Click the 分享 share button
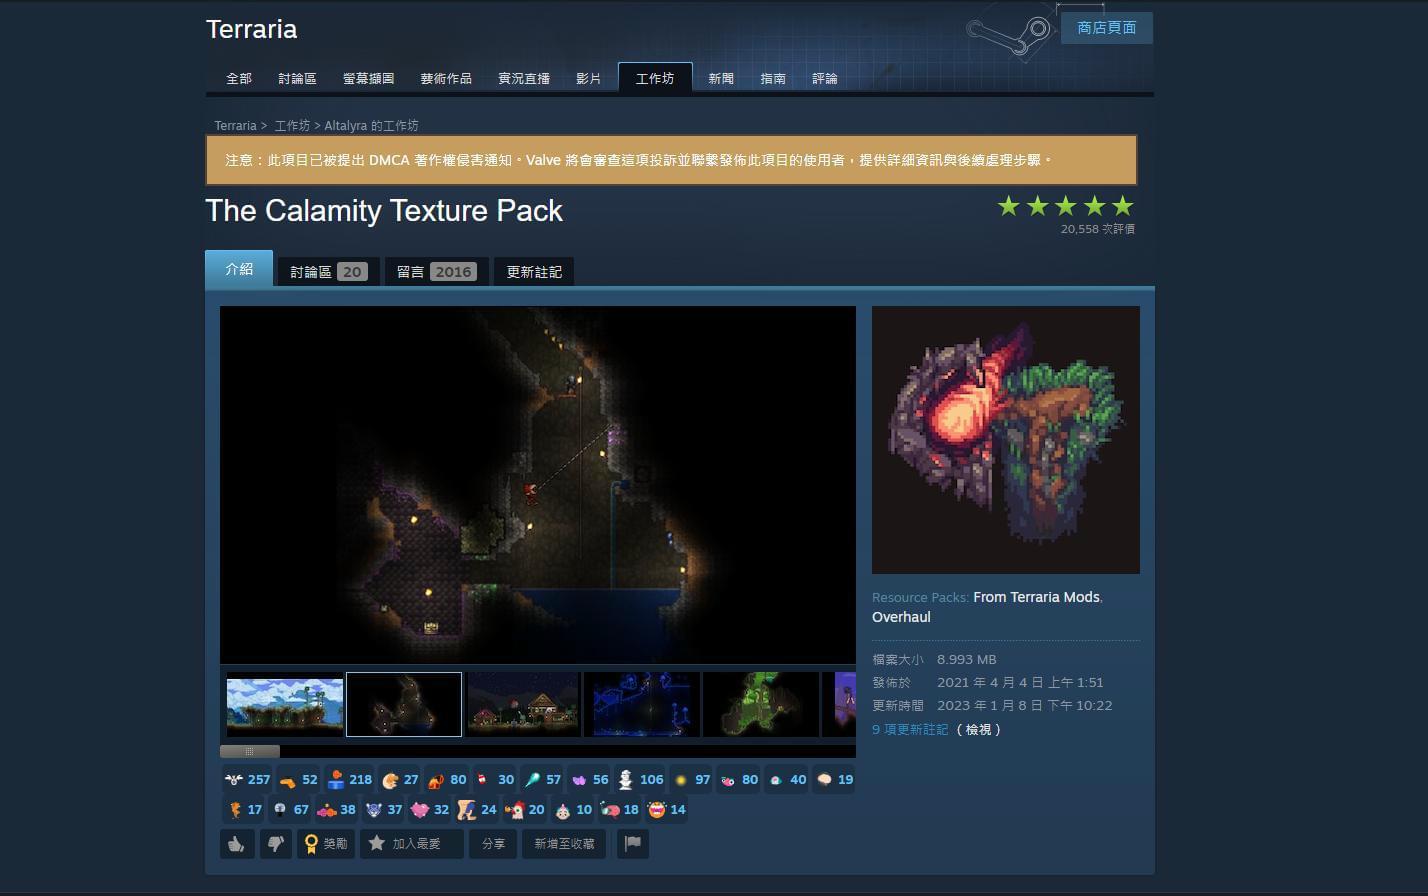 point(493,844)
